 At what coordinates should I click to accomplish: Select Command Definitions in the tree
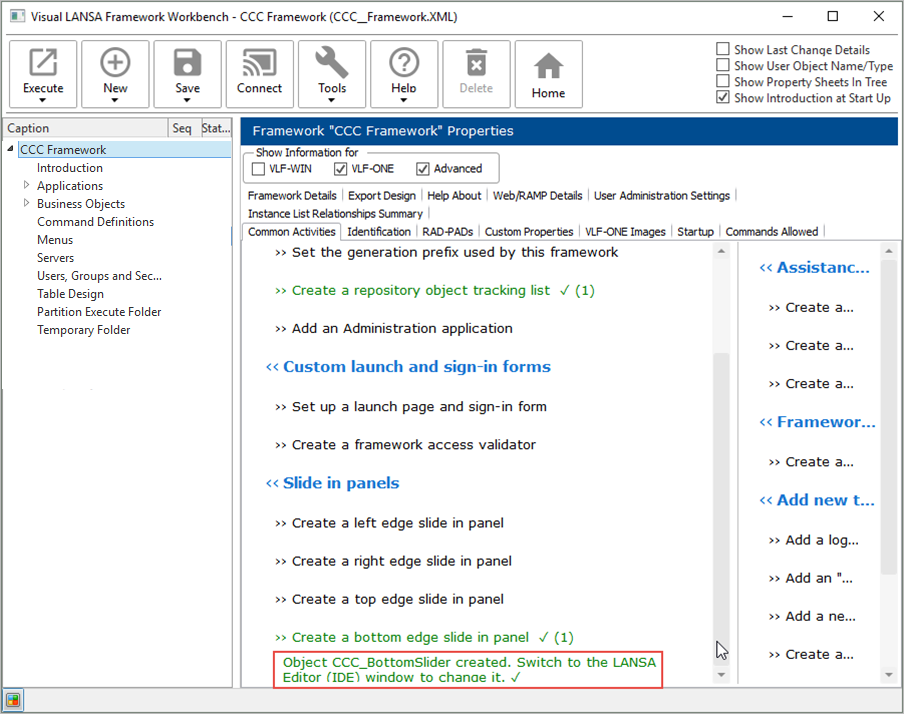click(95, 222)
